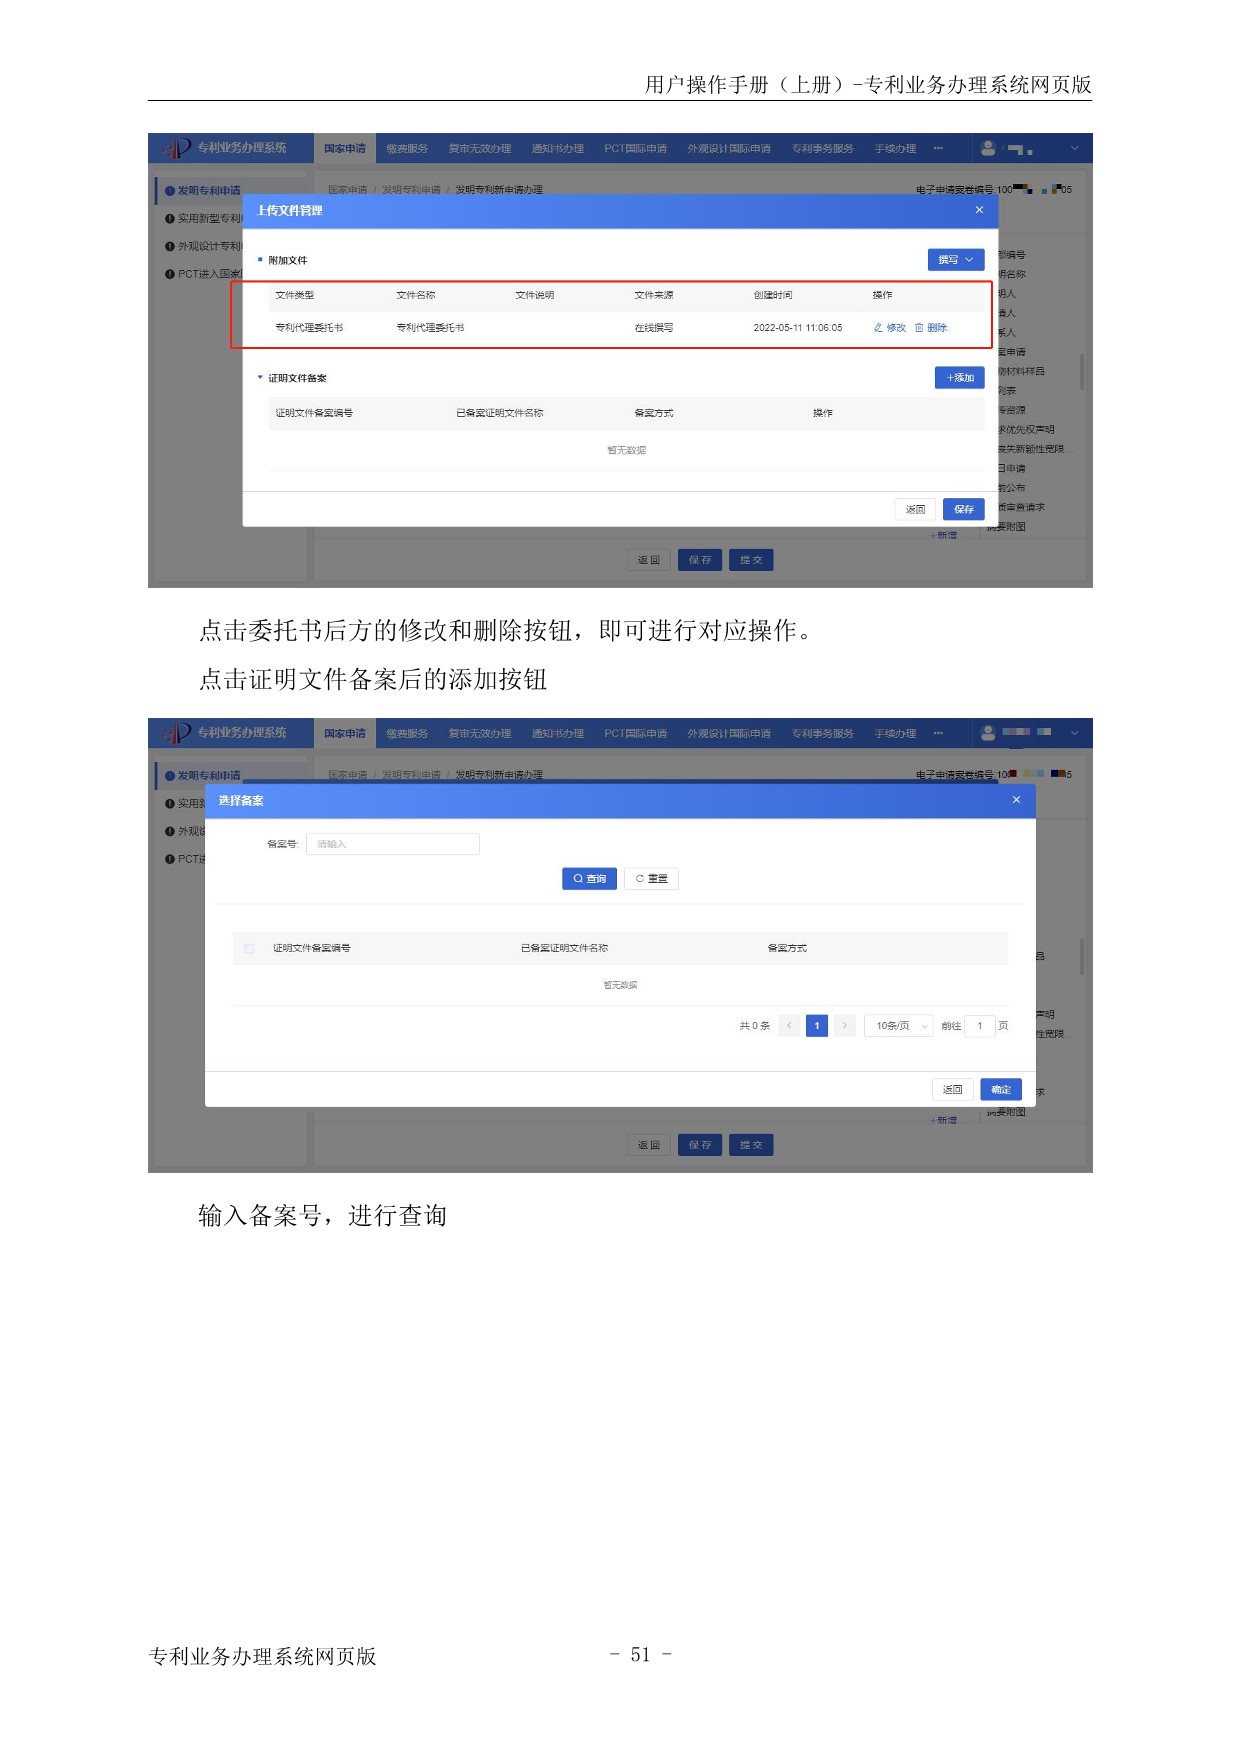The width and height of the screenshot is (1240, 1754).
Task: Click the 重置 reset icon button
Action: [x=651, y=879]
